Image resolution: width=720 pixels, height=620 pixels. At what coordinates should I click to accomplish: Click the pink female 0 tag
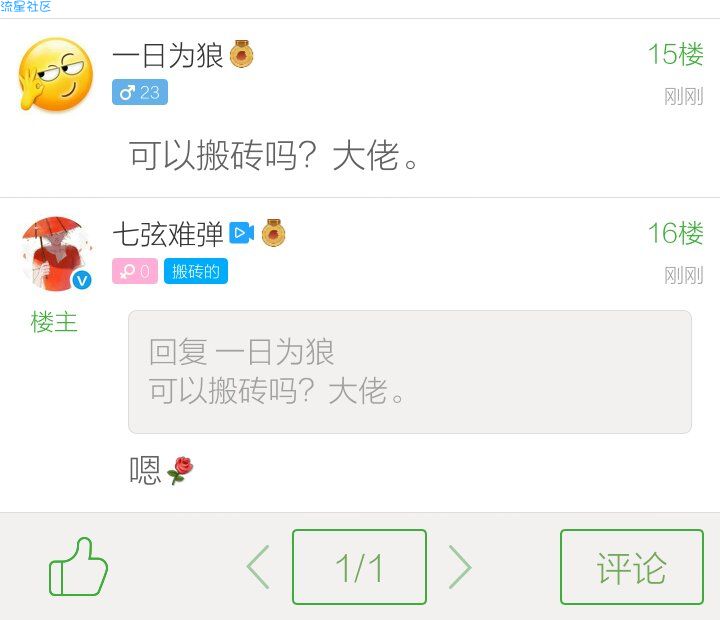click(135, 271)
